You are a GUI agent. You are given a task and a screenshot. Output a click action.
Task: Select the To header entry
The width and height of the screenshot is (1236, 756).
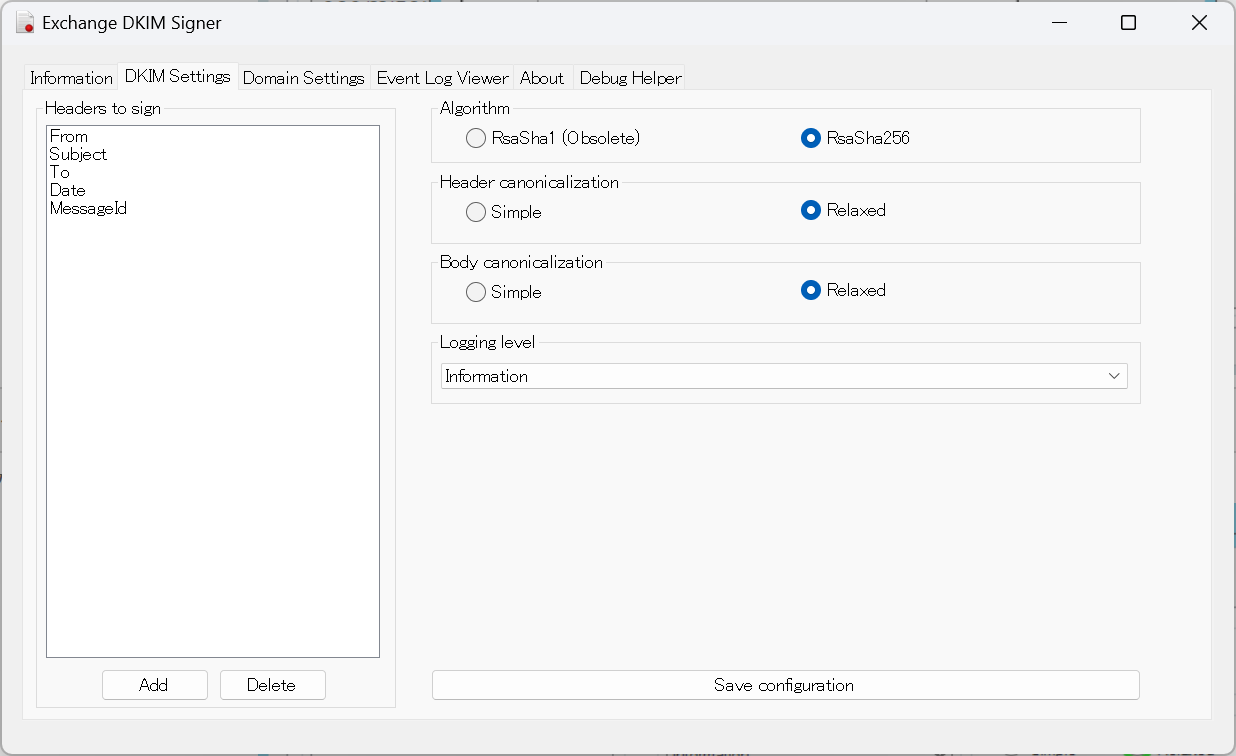(213, 172)
